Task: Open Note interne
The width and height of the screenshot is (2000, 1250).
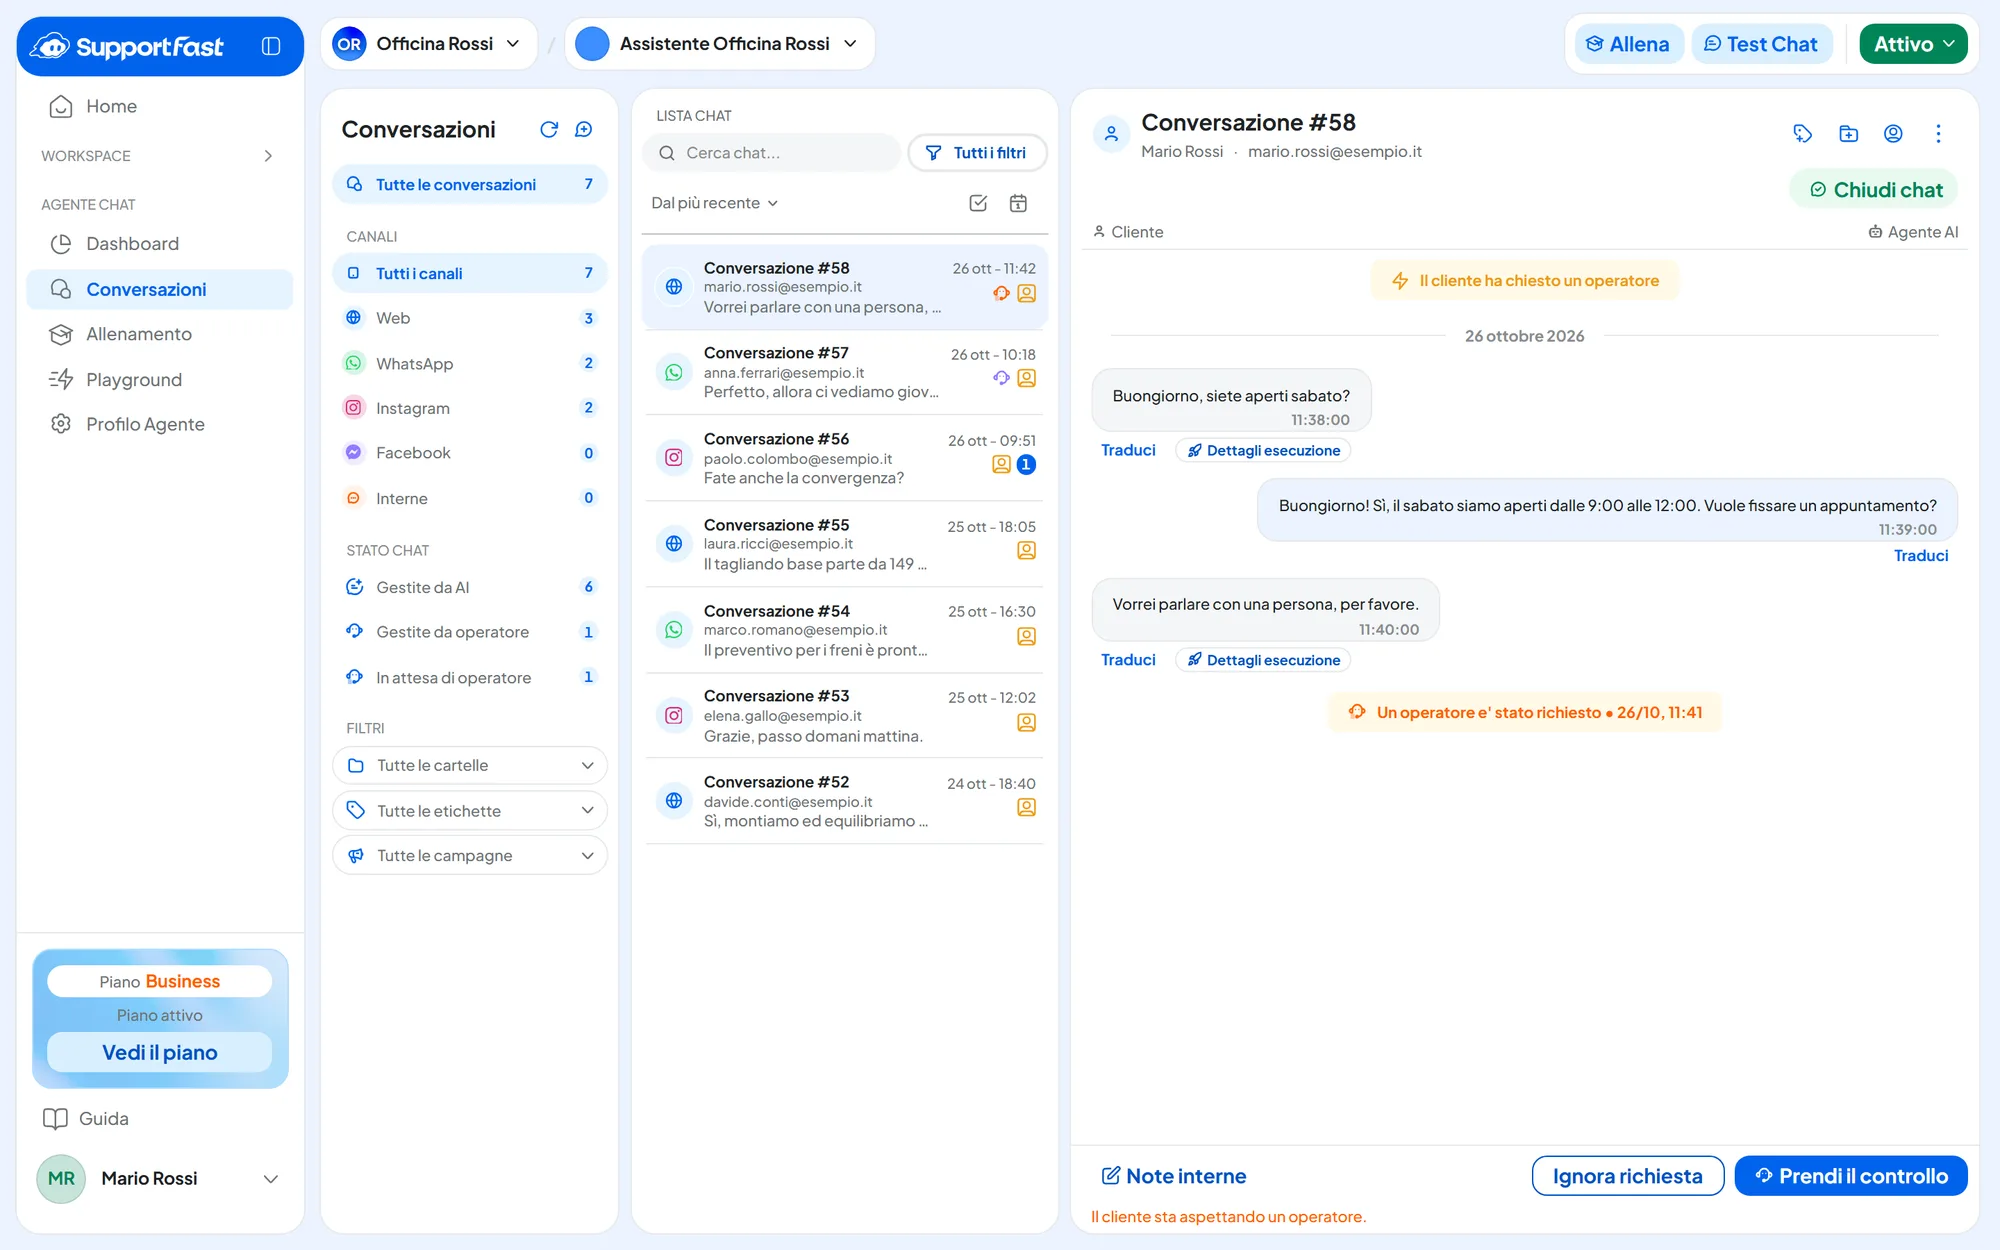Action: (x=1174, y=1176)
